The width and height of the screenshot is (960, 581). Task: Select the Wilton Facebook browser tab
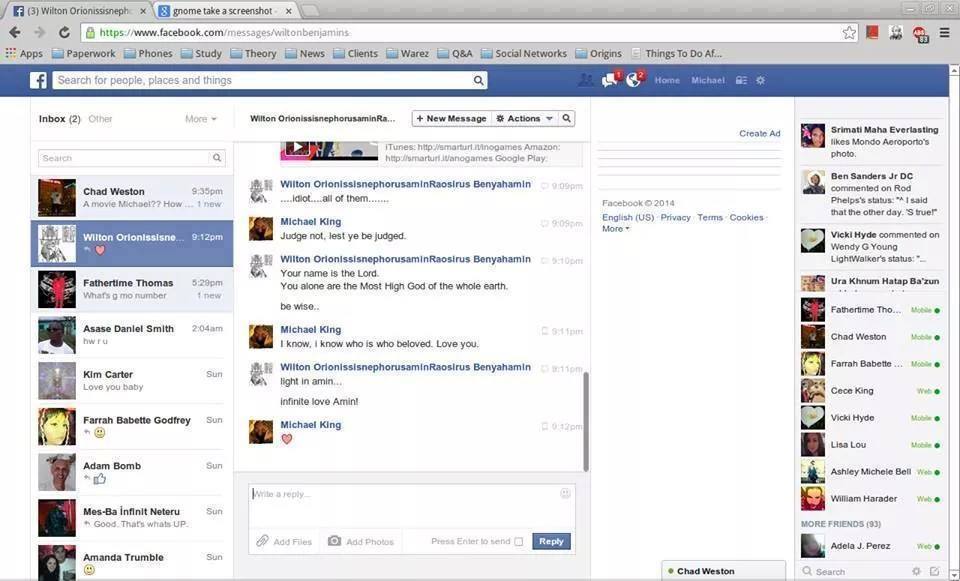coord(80,11)
